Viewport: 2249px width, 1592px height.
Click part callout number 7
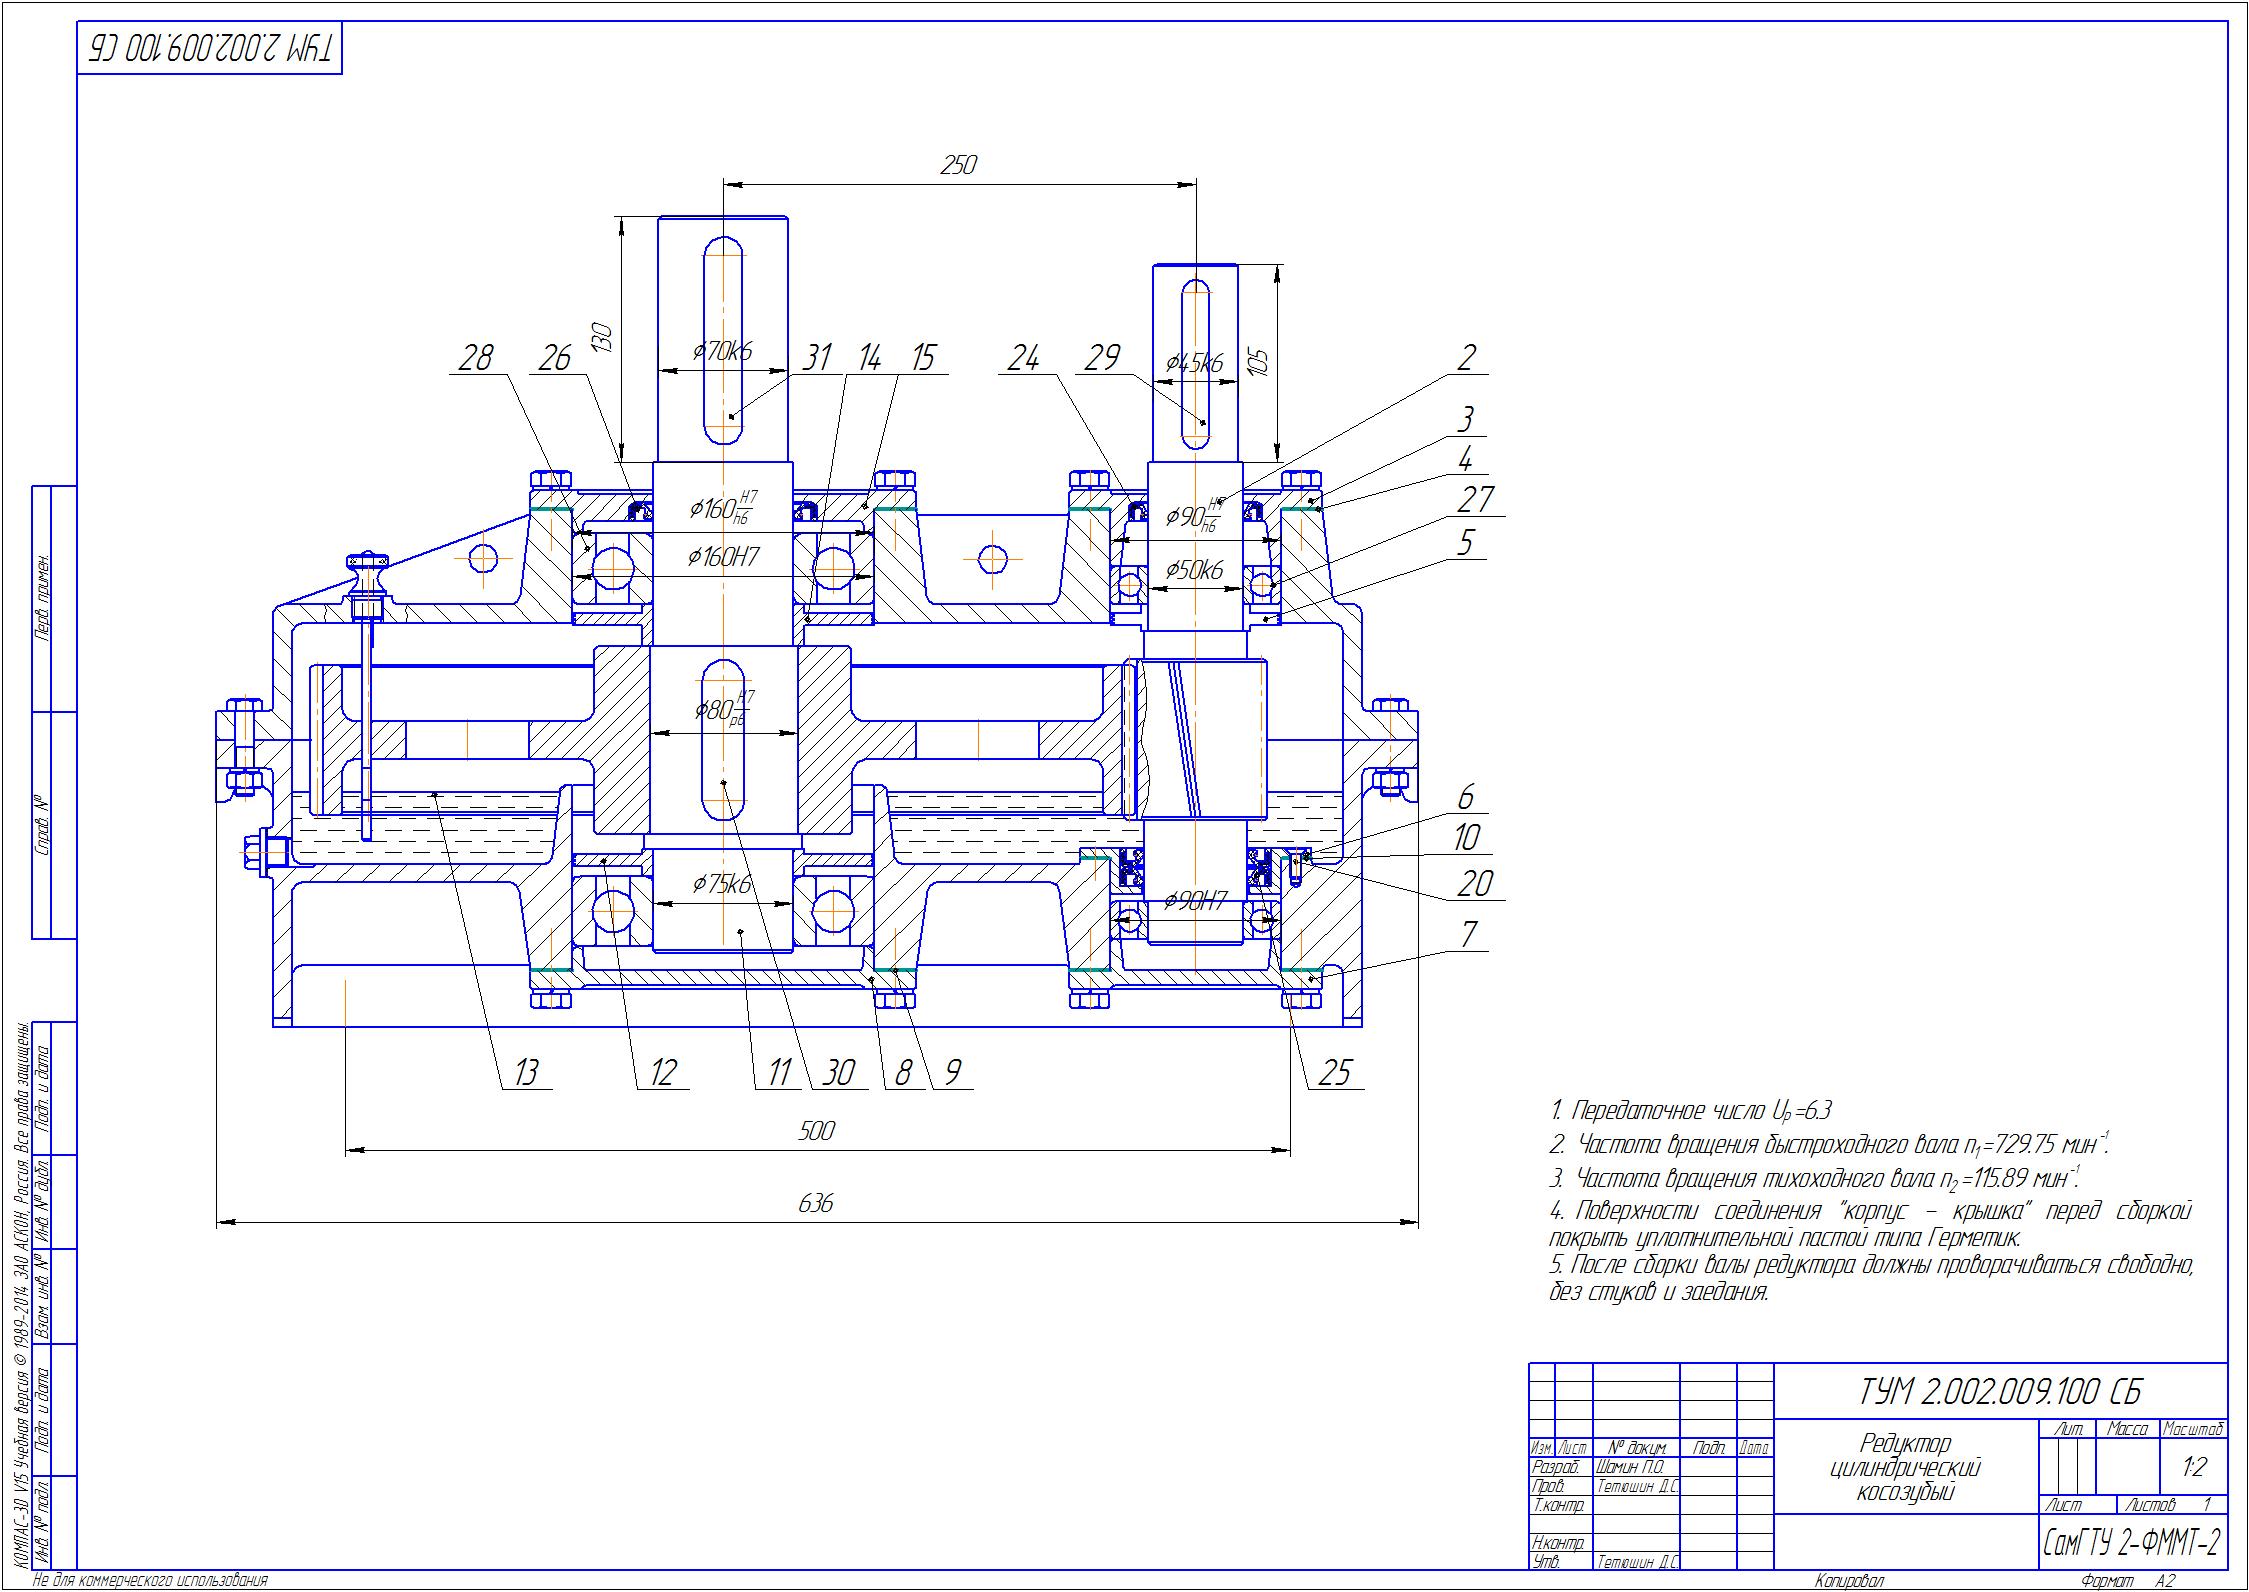click(1469, 935)
